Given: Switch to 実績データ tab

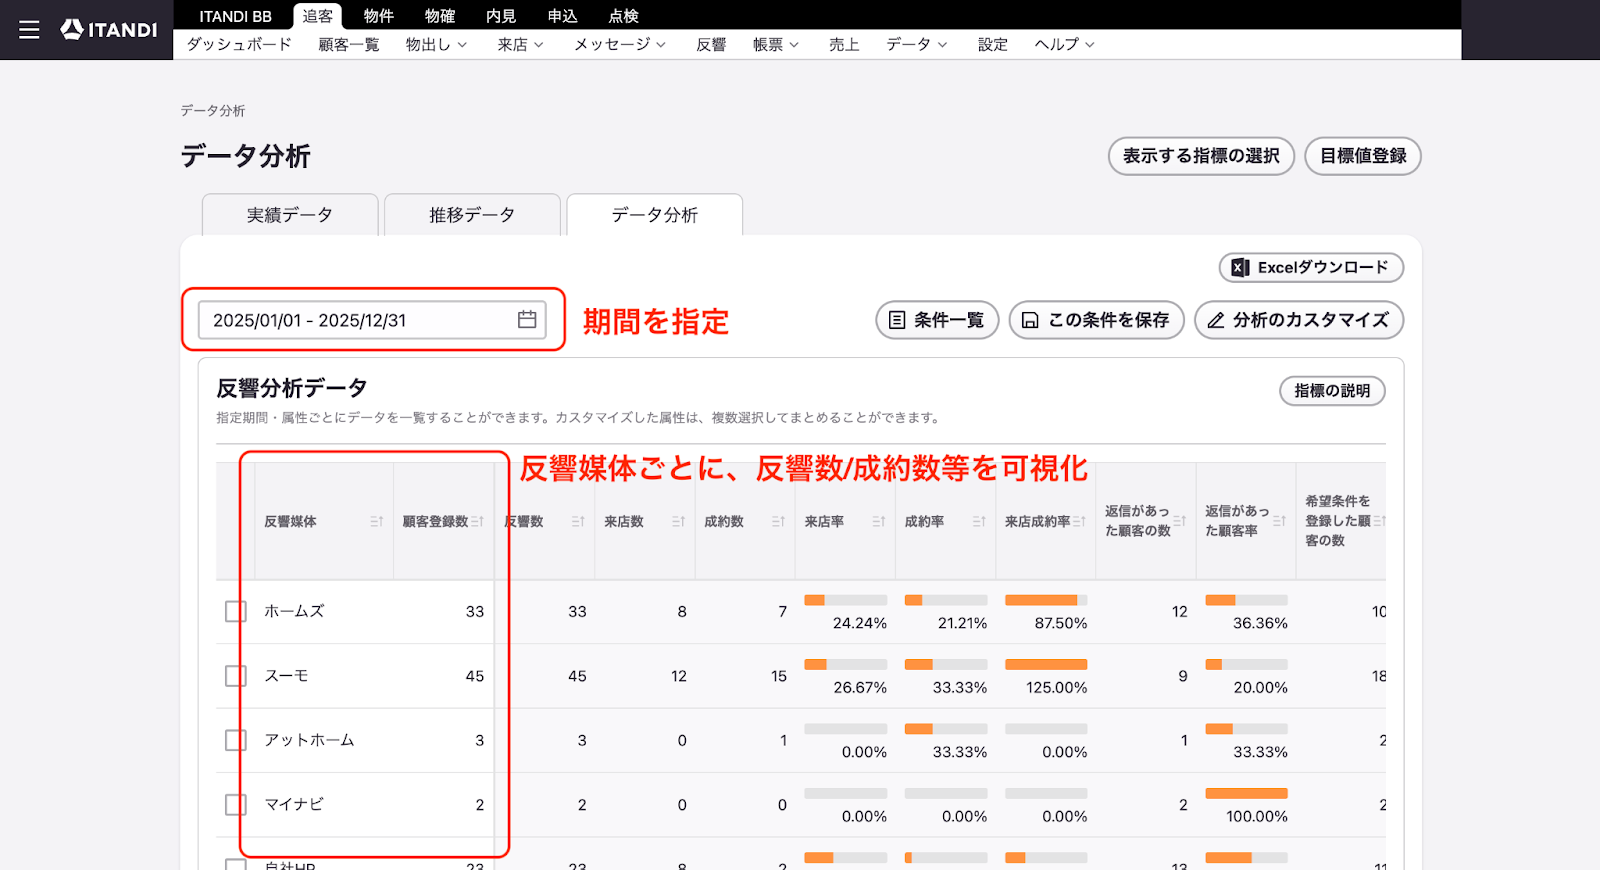Looking at the screenshot, I should tap(290, 215).
